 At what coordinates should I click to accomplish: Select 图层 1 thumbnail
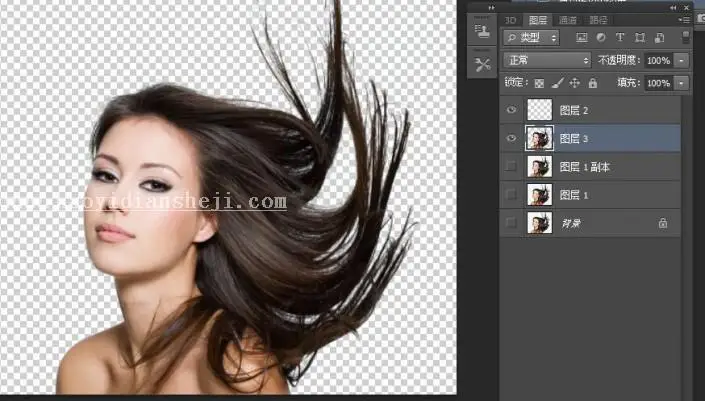(540, 195)
